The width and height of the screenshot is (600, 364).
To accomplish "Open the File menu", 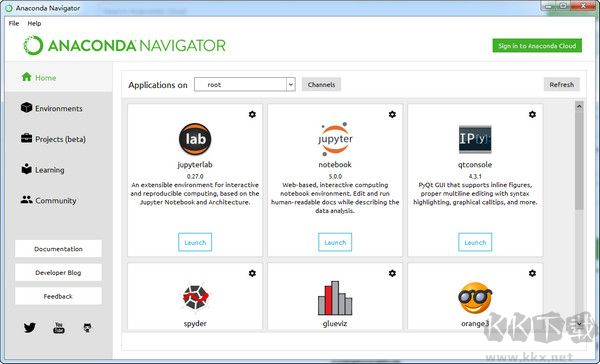I will (14, 23).
